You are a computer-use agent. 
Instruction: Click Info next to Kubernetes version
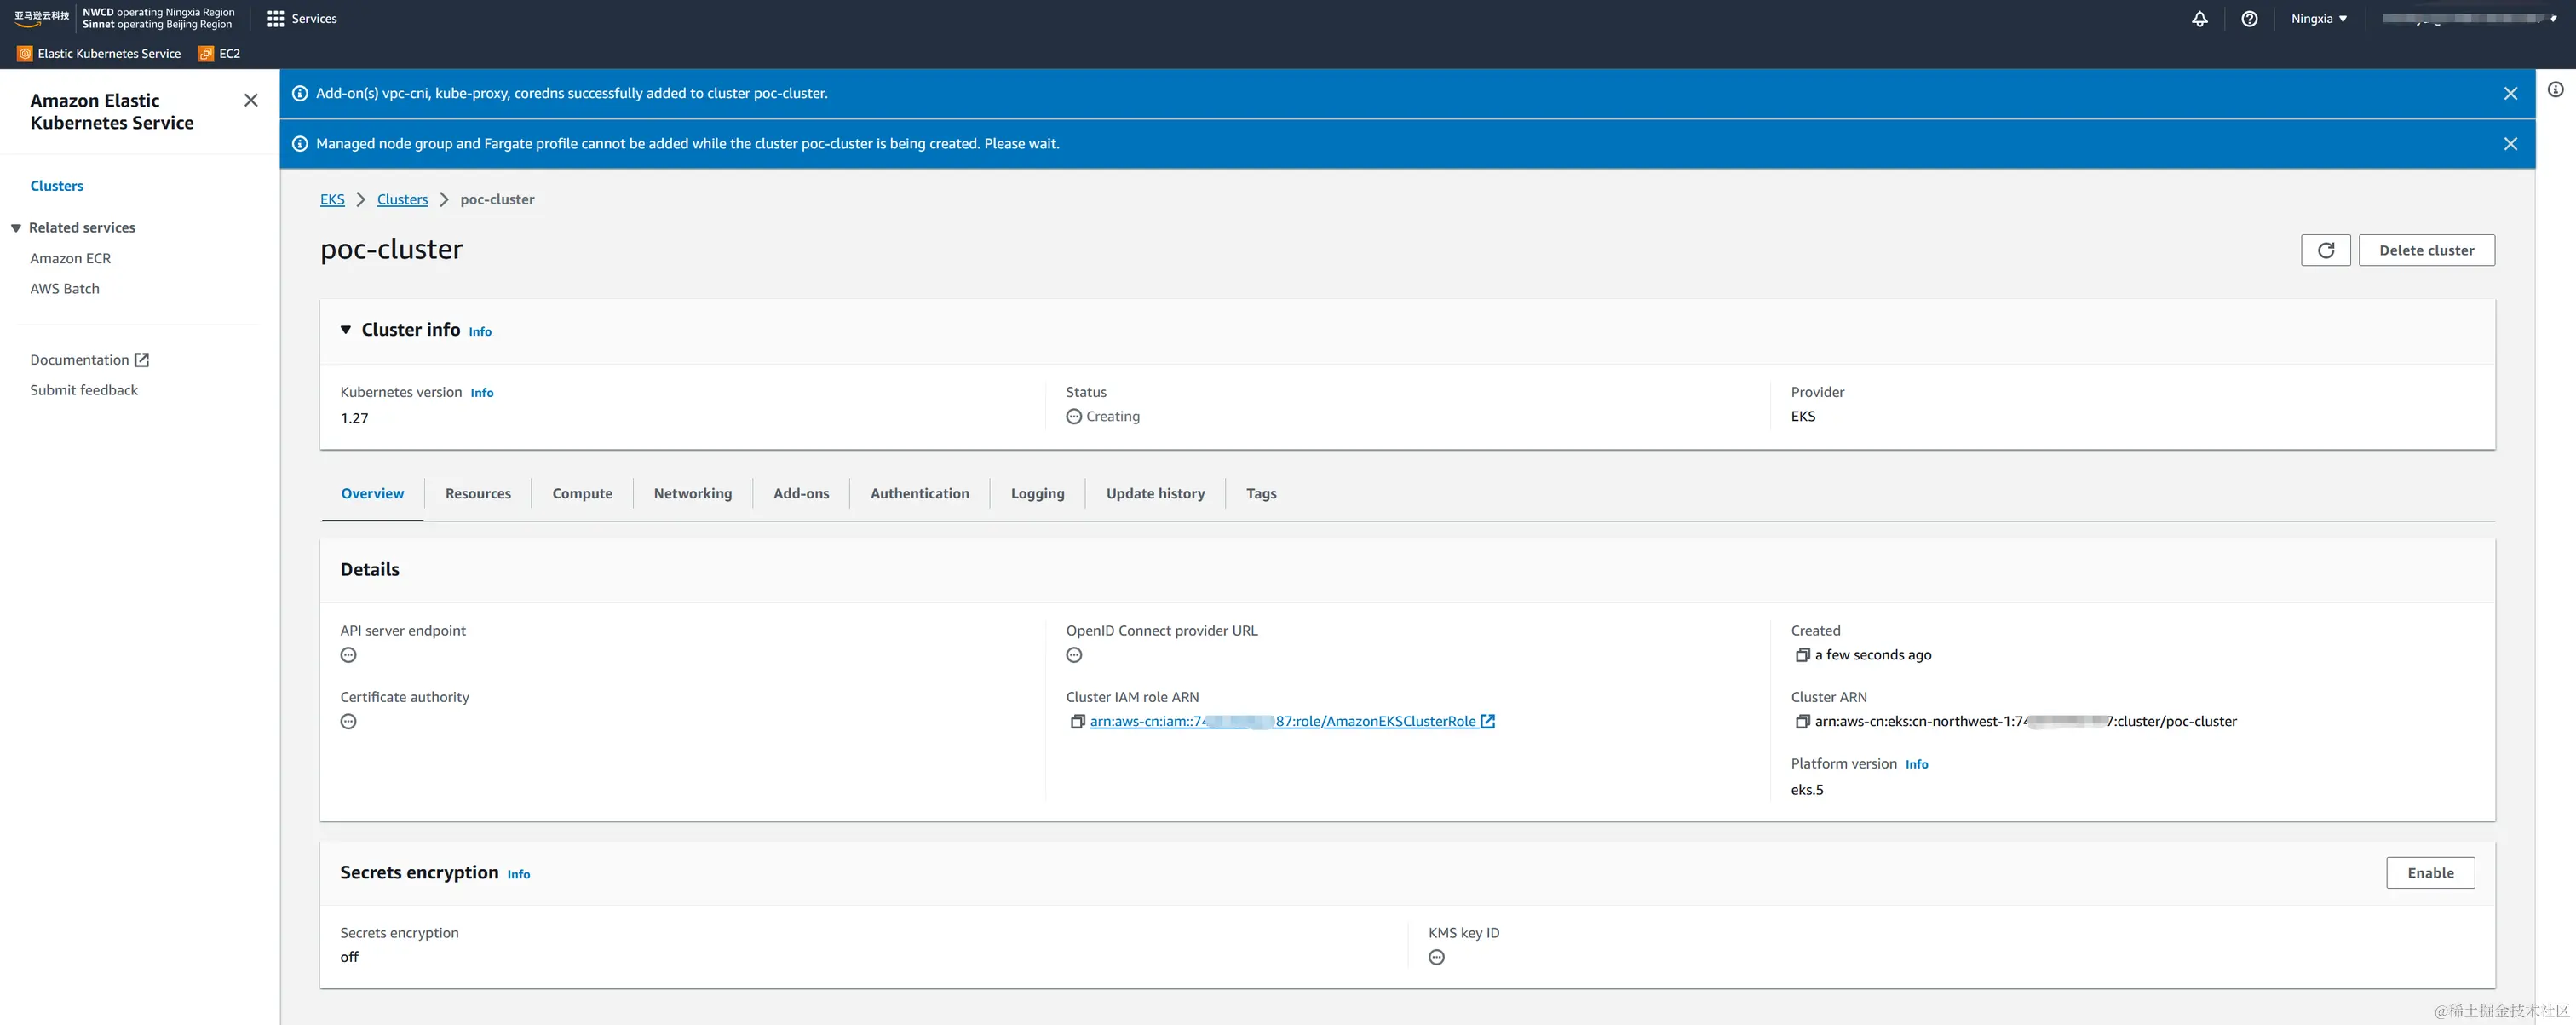(x=482, y=393)
